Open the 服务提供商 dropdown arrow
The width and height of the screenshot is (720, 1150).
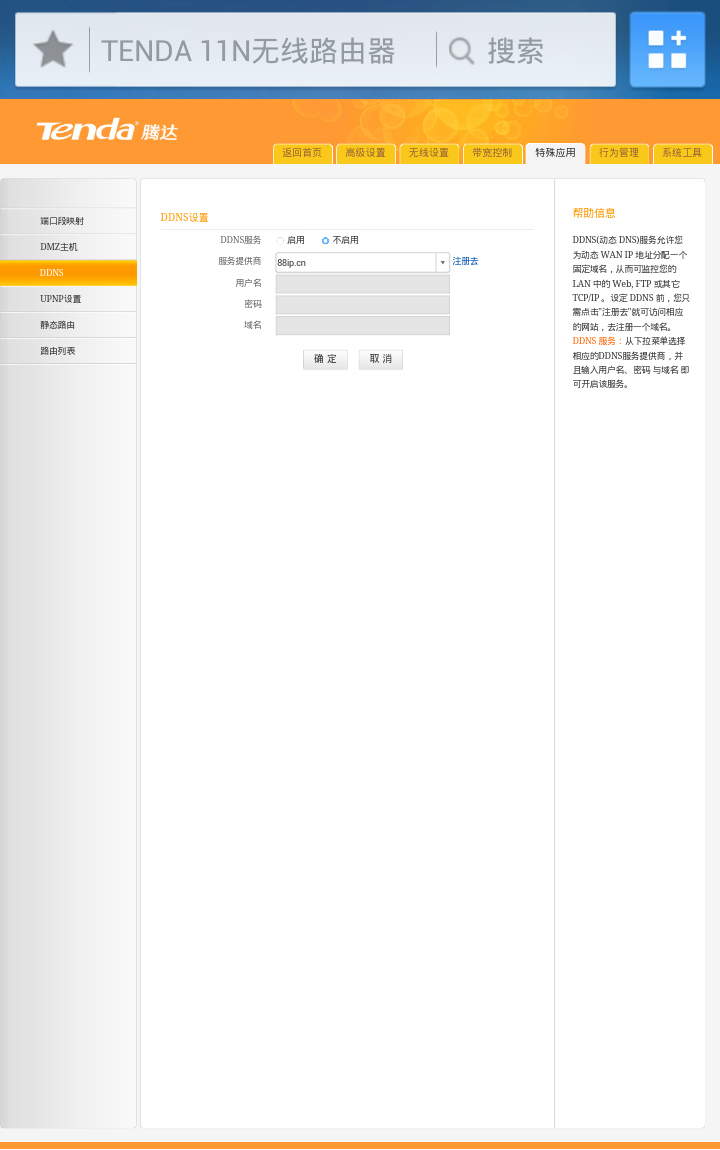click(442, 263)
